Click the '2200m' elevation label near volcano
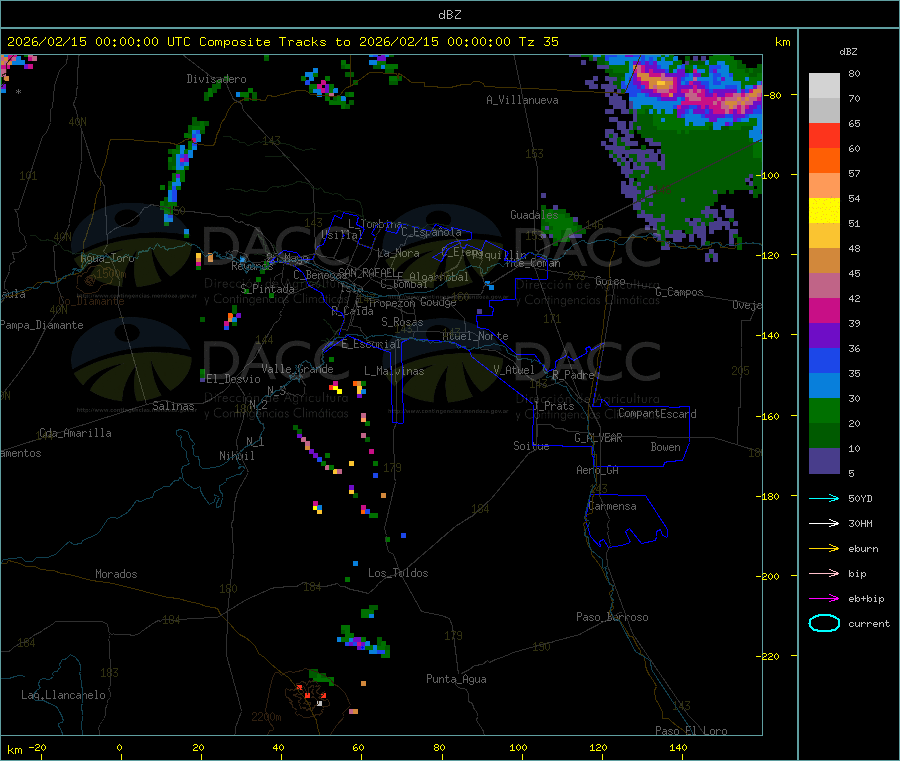 tap(266, 717)
